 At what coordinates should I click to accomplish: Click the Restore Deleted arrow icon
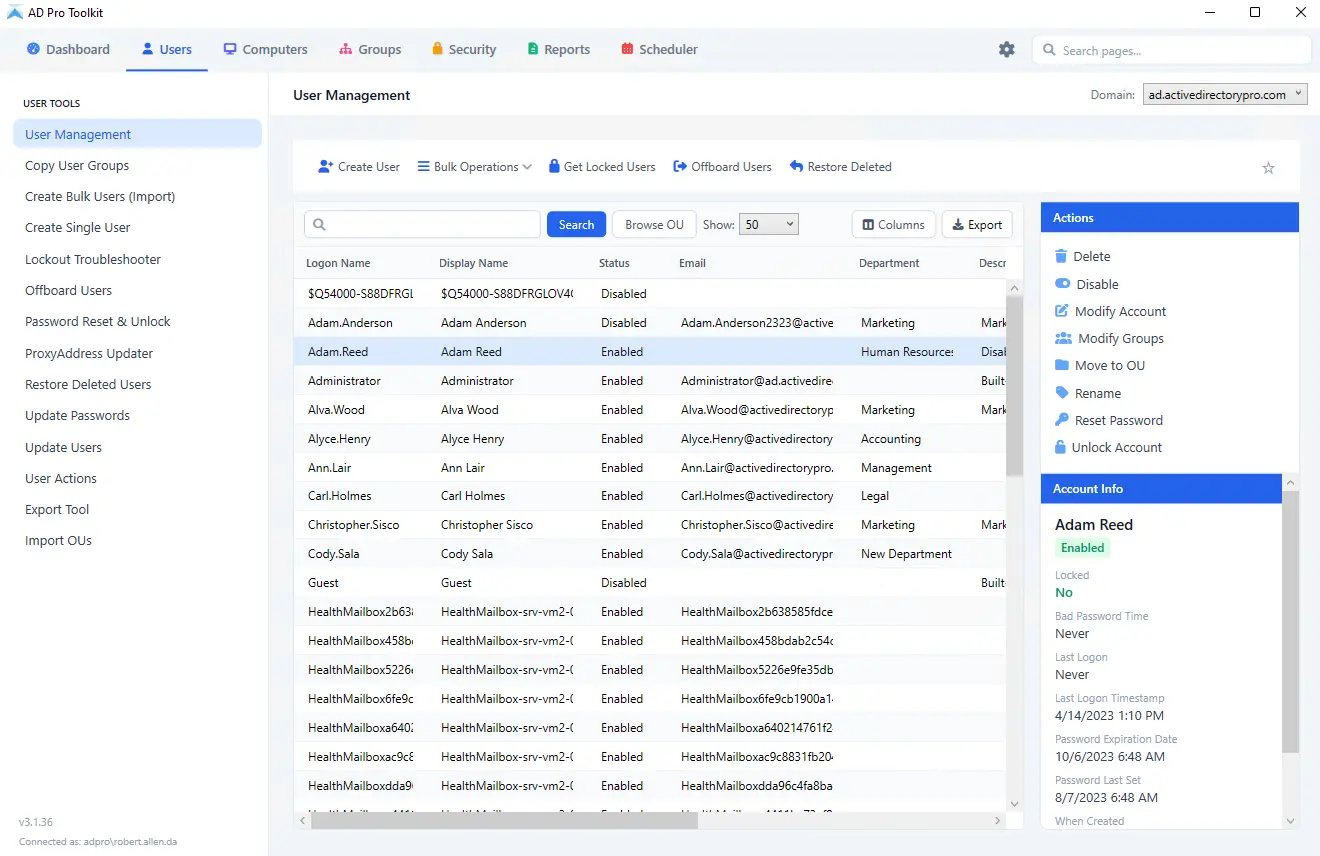point(796,167)
